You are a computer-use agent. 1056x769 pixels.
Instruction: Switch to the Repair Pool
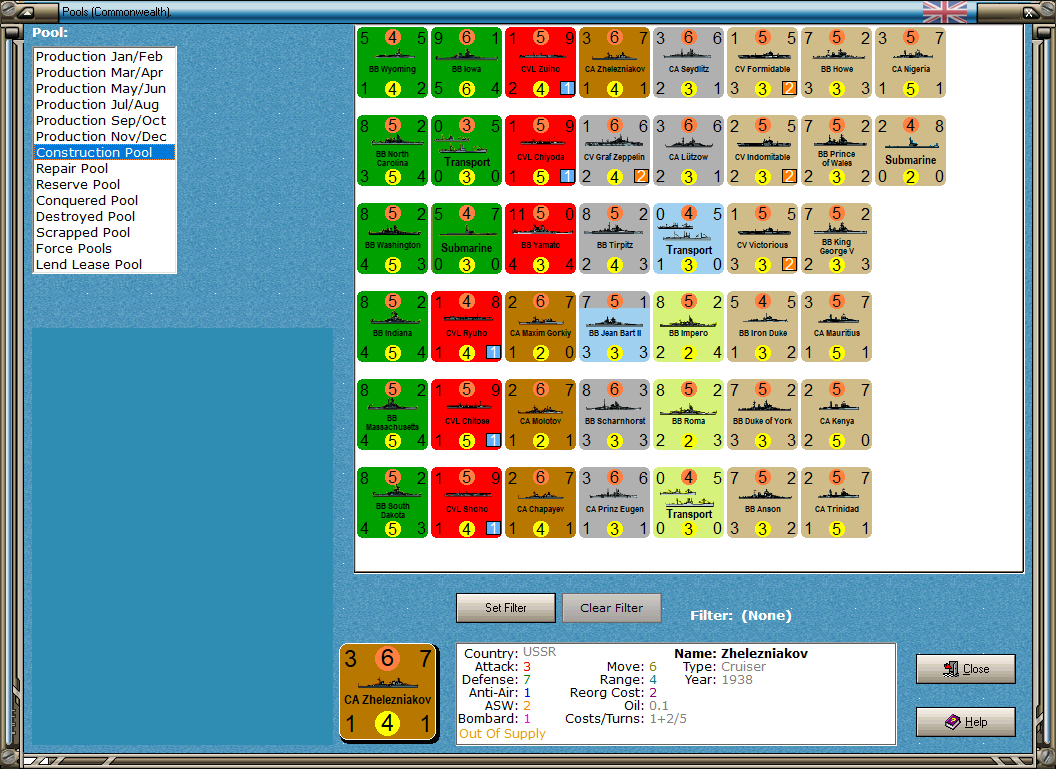(104, 168)
